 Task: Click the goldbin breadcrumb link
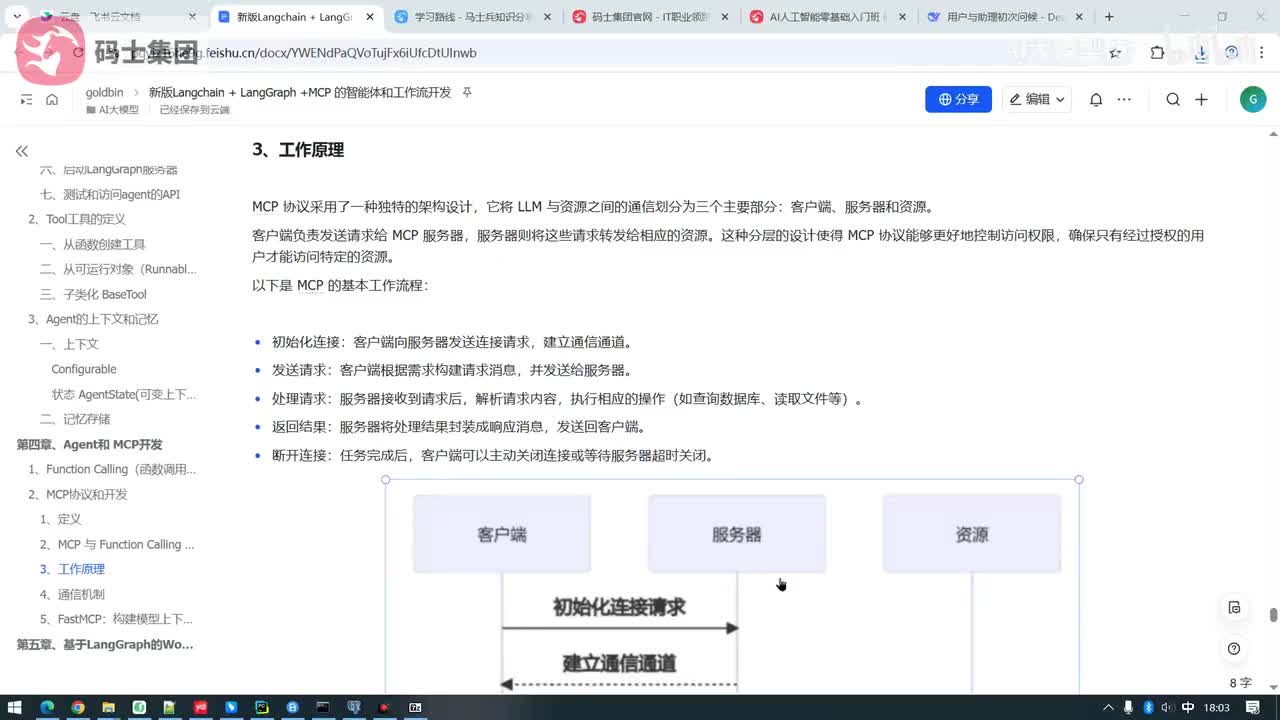pyautogui.click(x=105, y=92)
